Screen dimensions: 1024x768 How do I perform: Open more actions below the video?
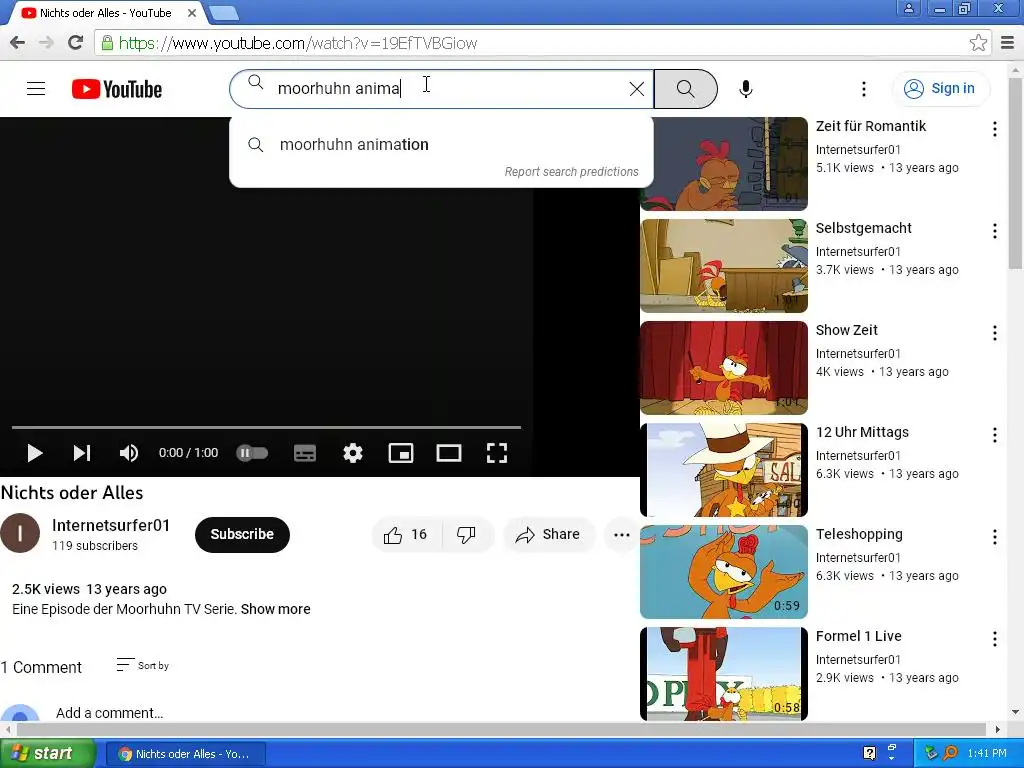tap(622, 535)
